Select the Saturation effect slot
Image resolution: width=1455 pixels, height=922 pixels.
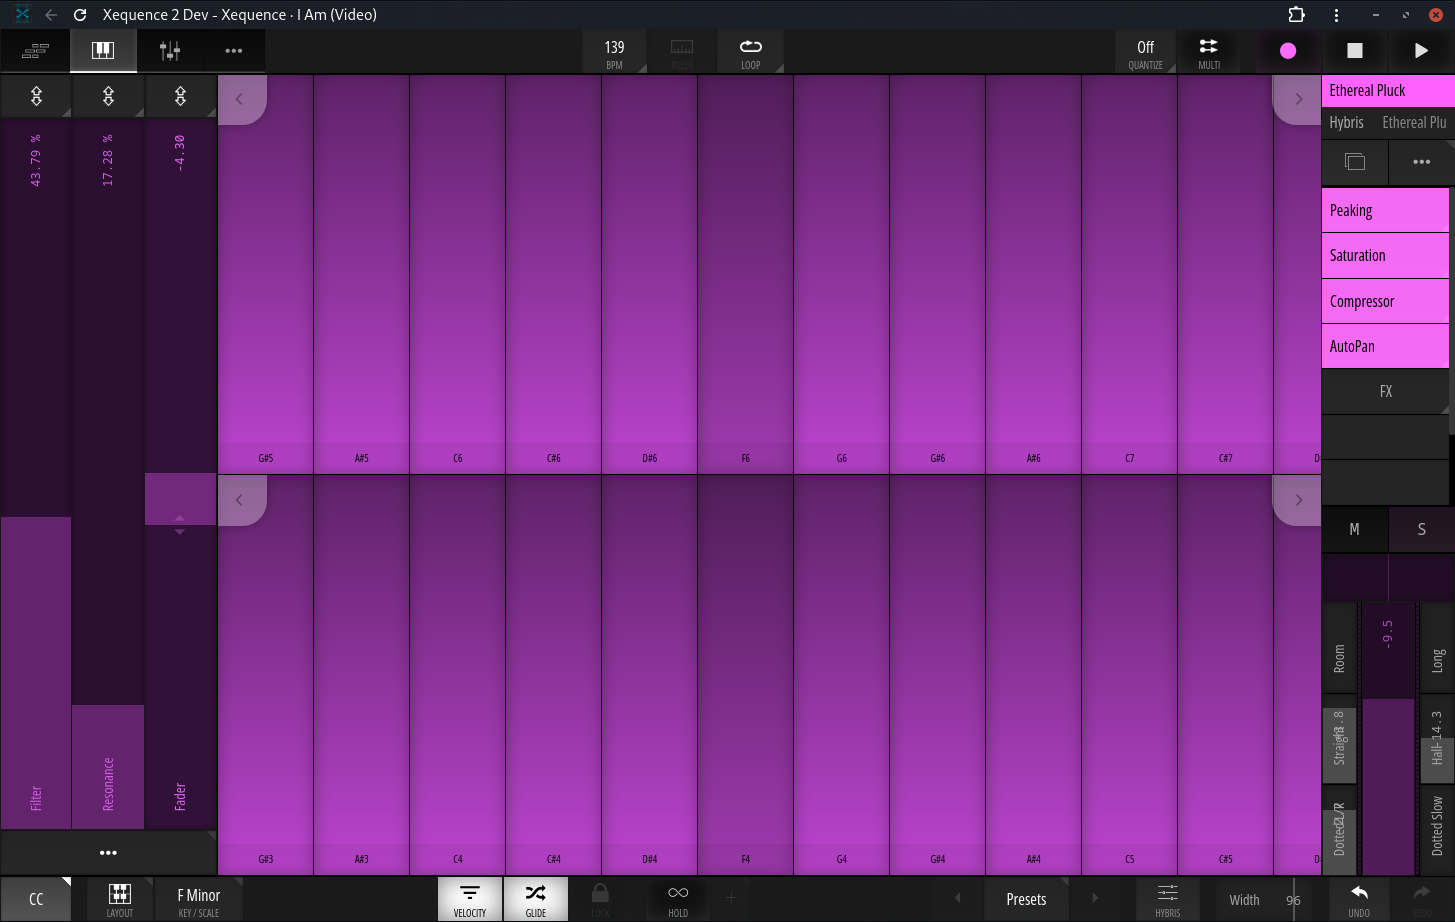point(1385,256)
